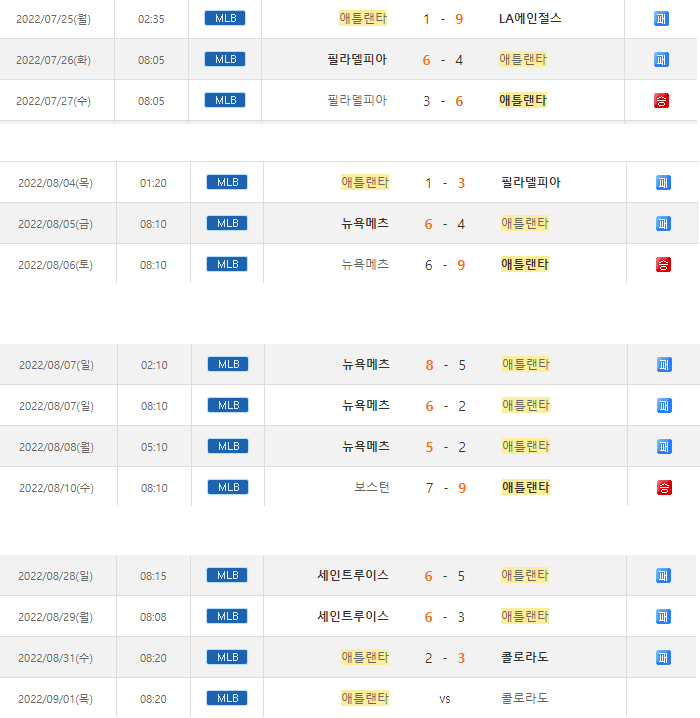Screen dimensions: 700x718
Task: Open the 보스턴 team link
Action: 372,487
